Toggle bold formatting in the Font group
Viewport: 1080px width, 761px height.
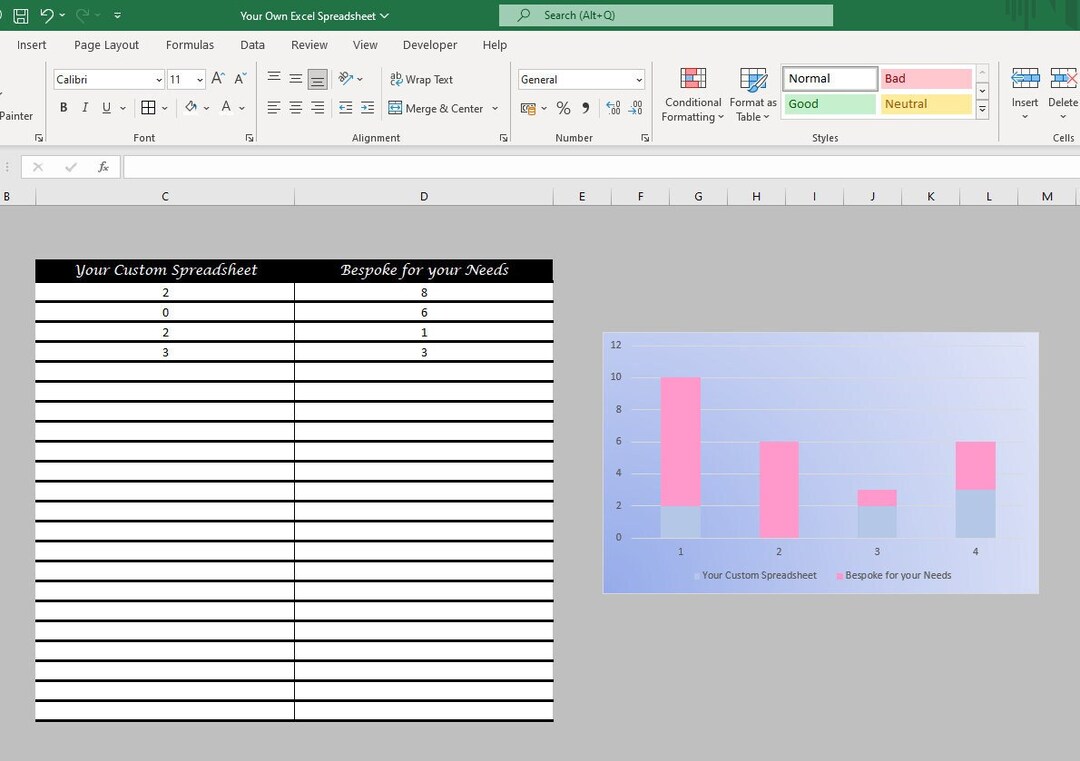(62, 107)
